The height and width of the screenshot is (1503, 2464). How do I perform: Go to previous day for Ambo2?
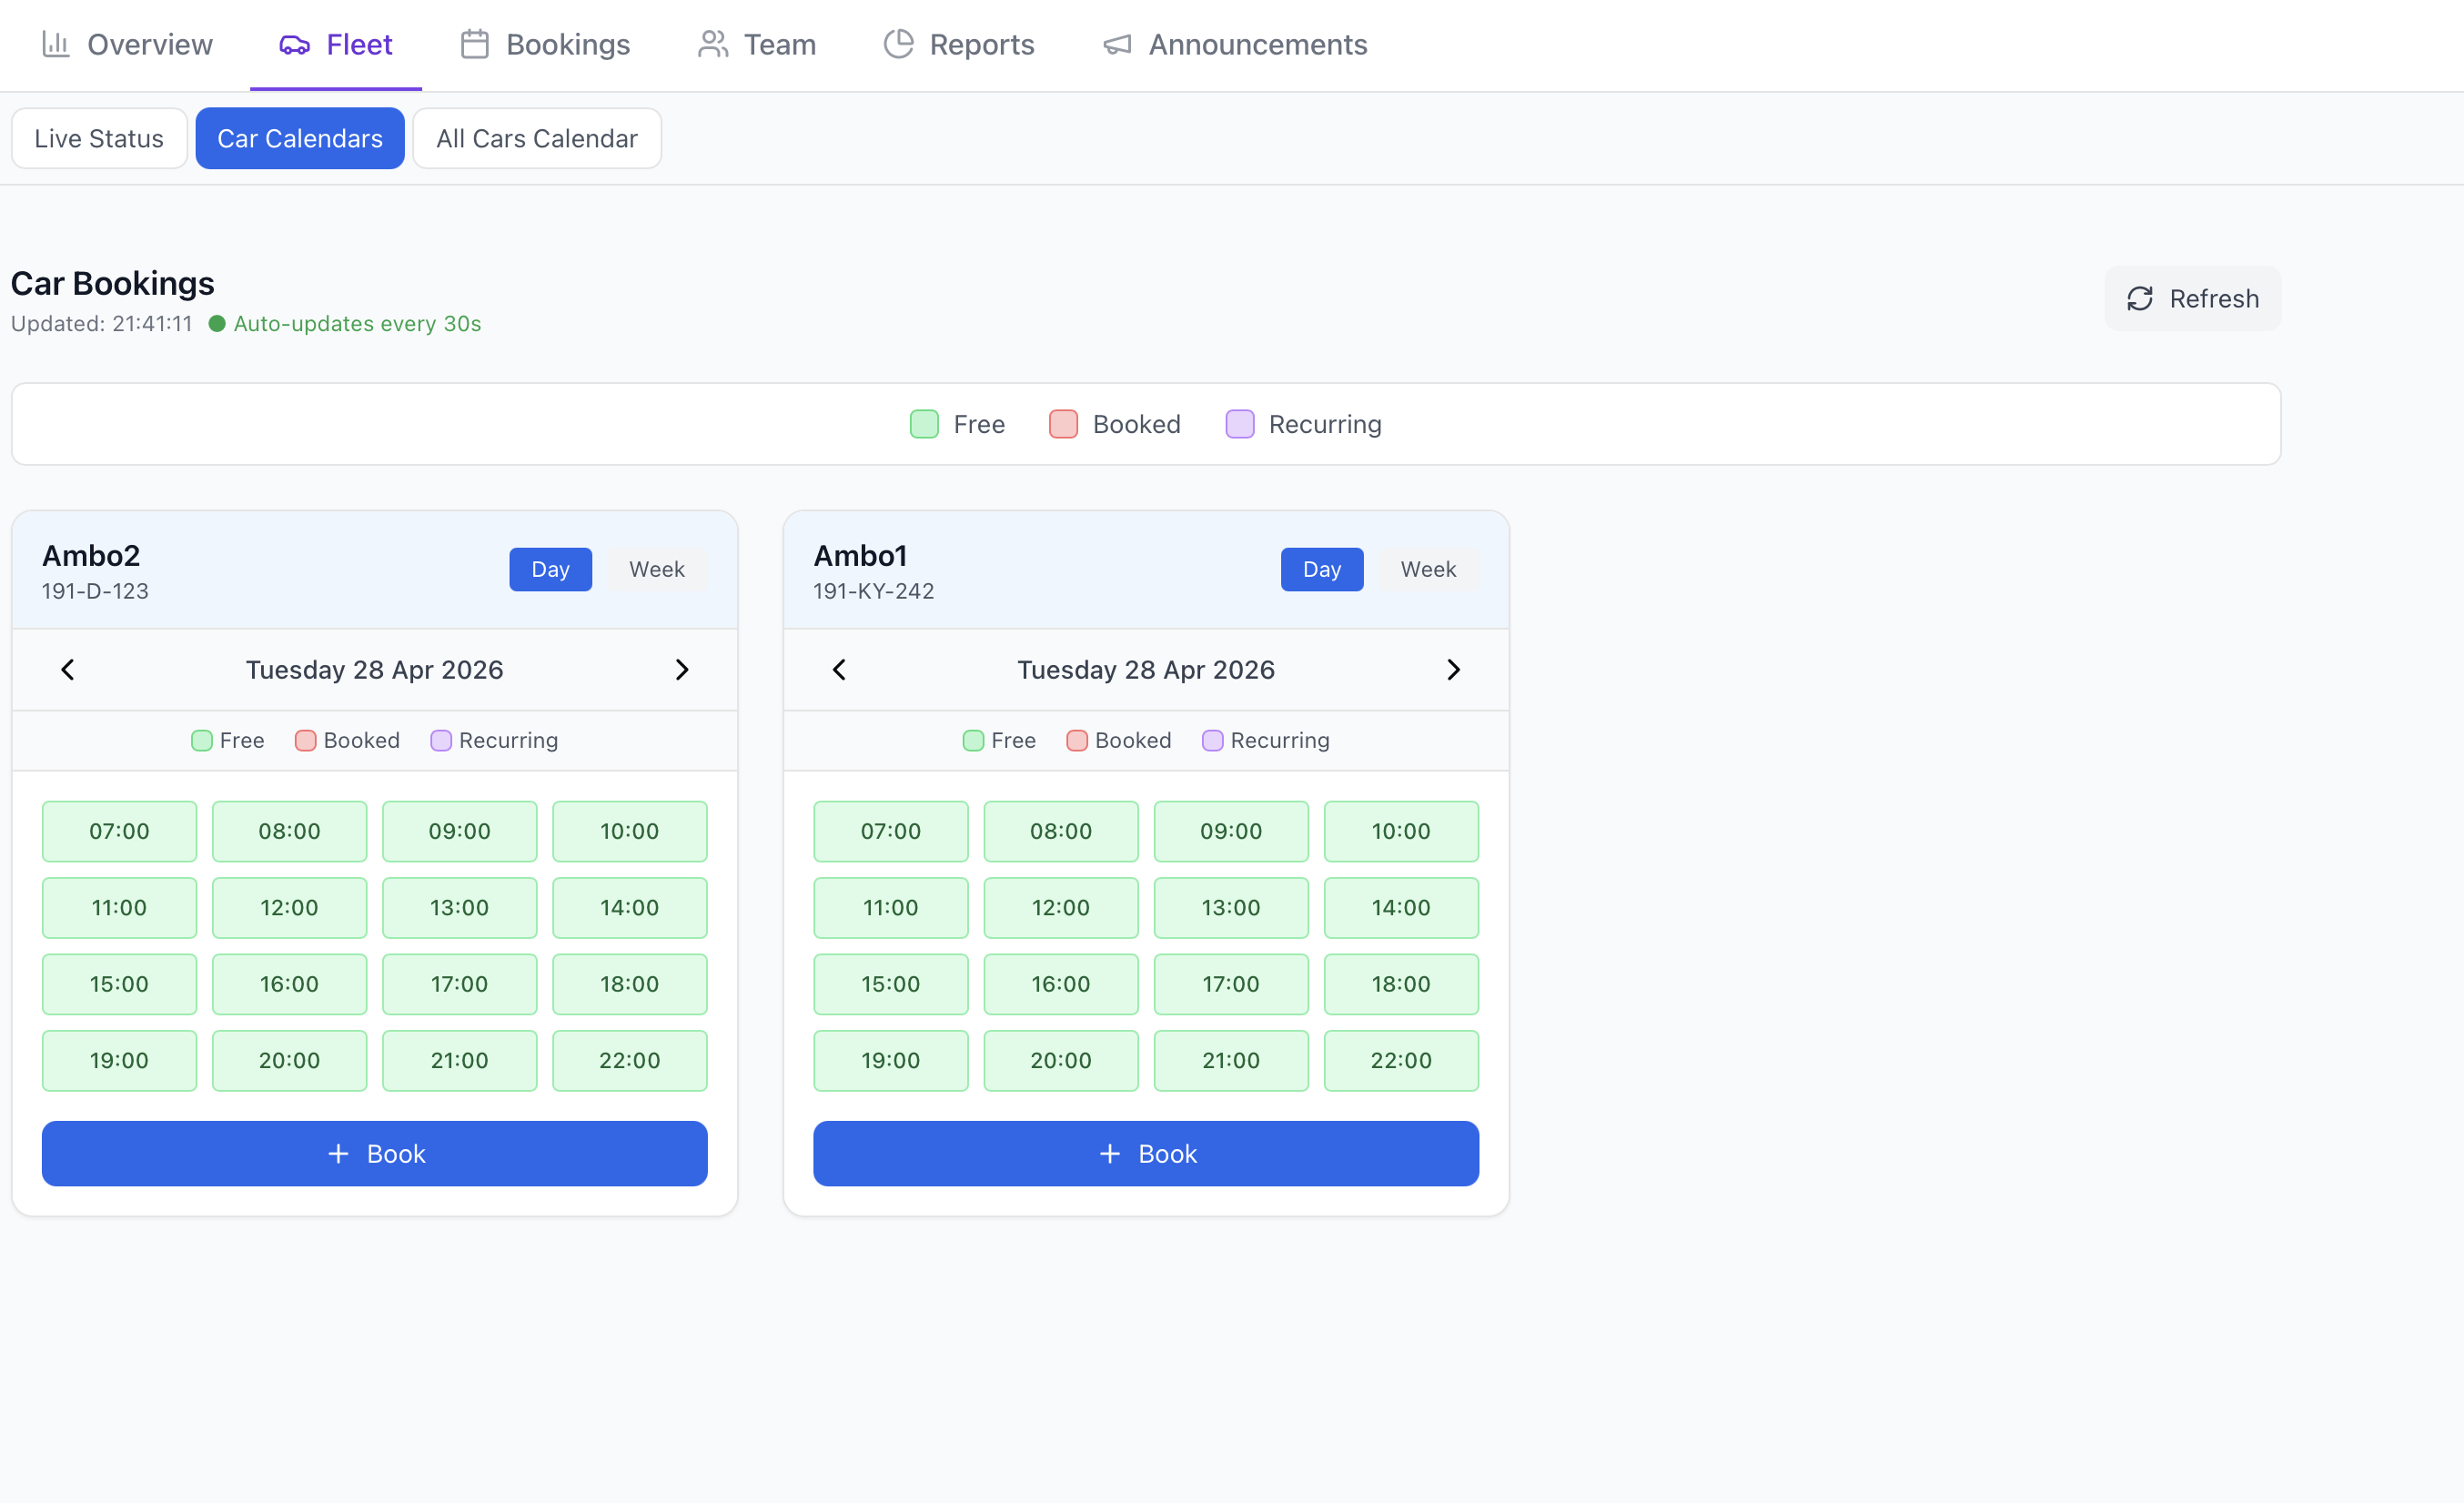[x=67, y=670]
